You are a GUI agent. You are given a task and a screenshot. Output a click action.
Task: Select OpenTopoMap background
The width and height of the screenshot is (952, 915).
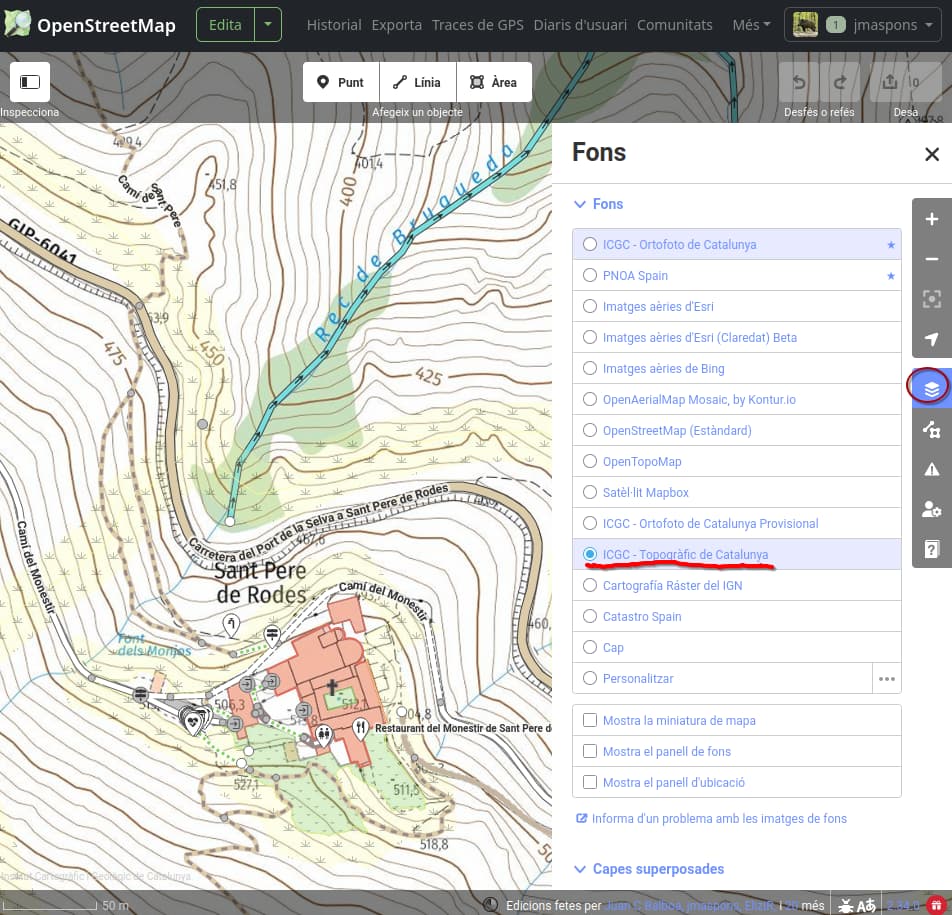tap(736, 461)
